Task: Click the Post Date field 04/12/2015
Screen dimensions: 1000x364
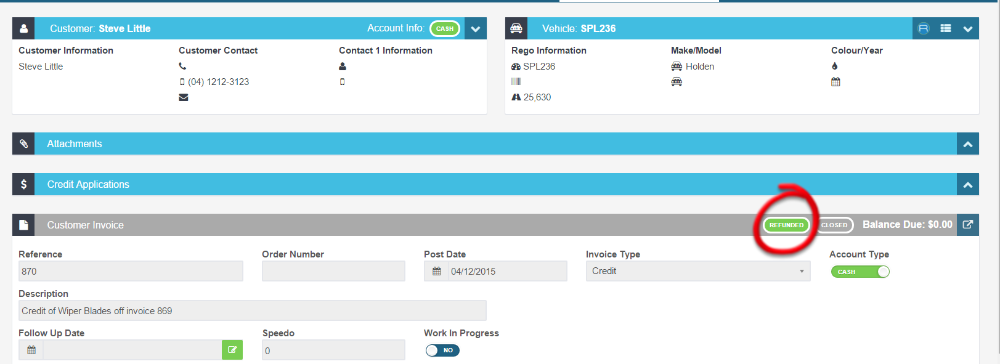Action: (x=508, y=271)
